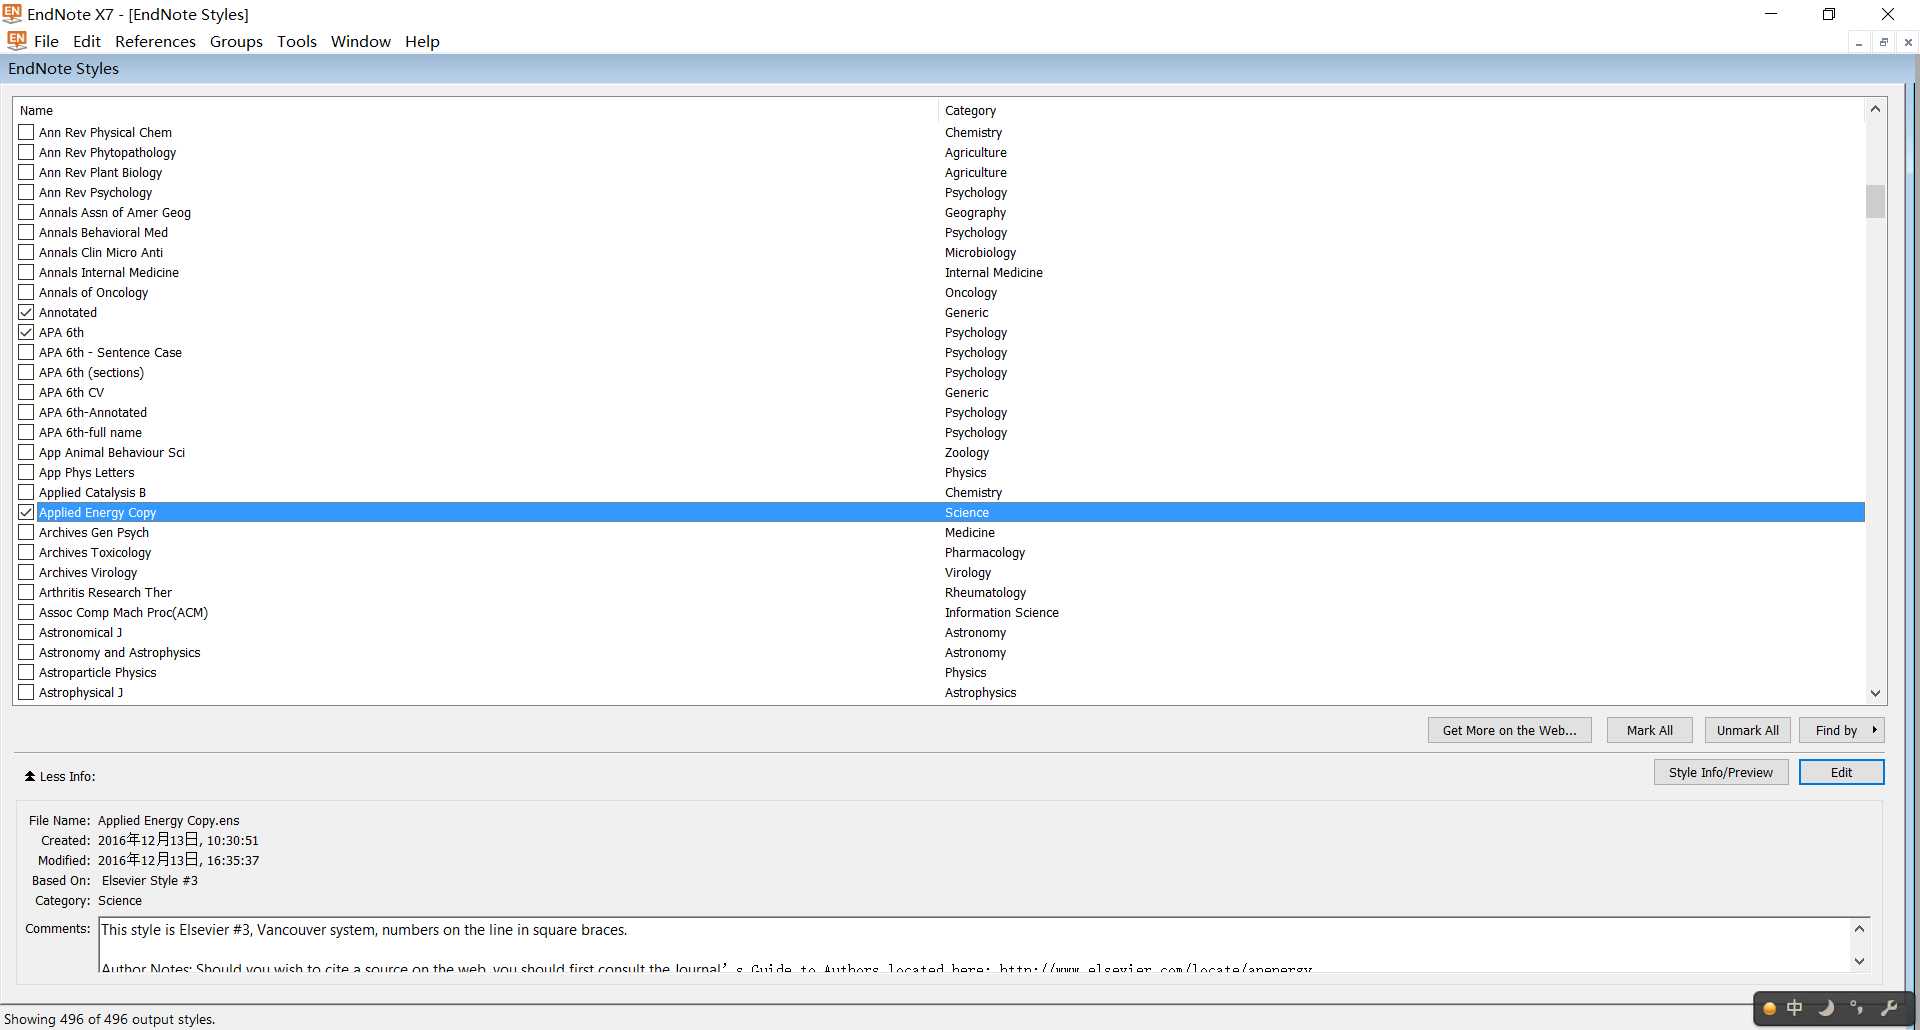Click the Less Info collapse arrow icon
Image resolution: width=1920 pixels, height=1030 pixels.
30,776
